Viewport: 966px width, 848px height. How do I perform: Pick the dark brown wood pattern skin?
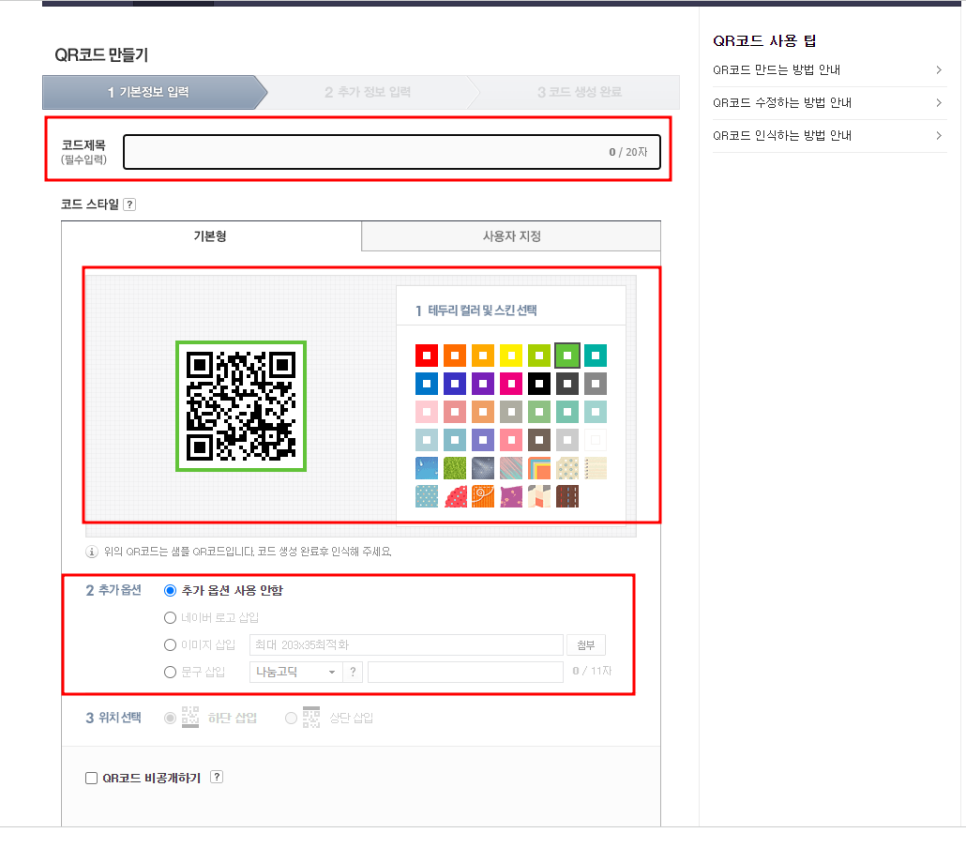(567, 497)
